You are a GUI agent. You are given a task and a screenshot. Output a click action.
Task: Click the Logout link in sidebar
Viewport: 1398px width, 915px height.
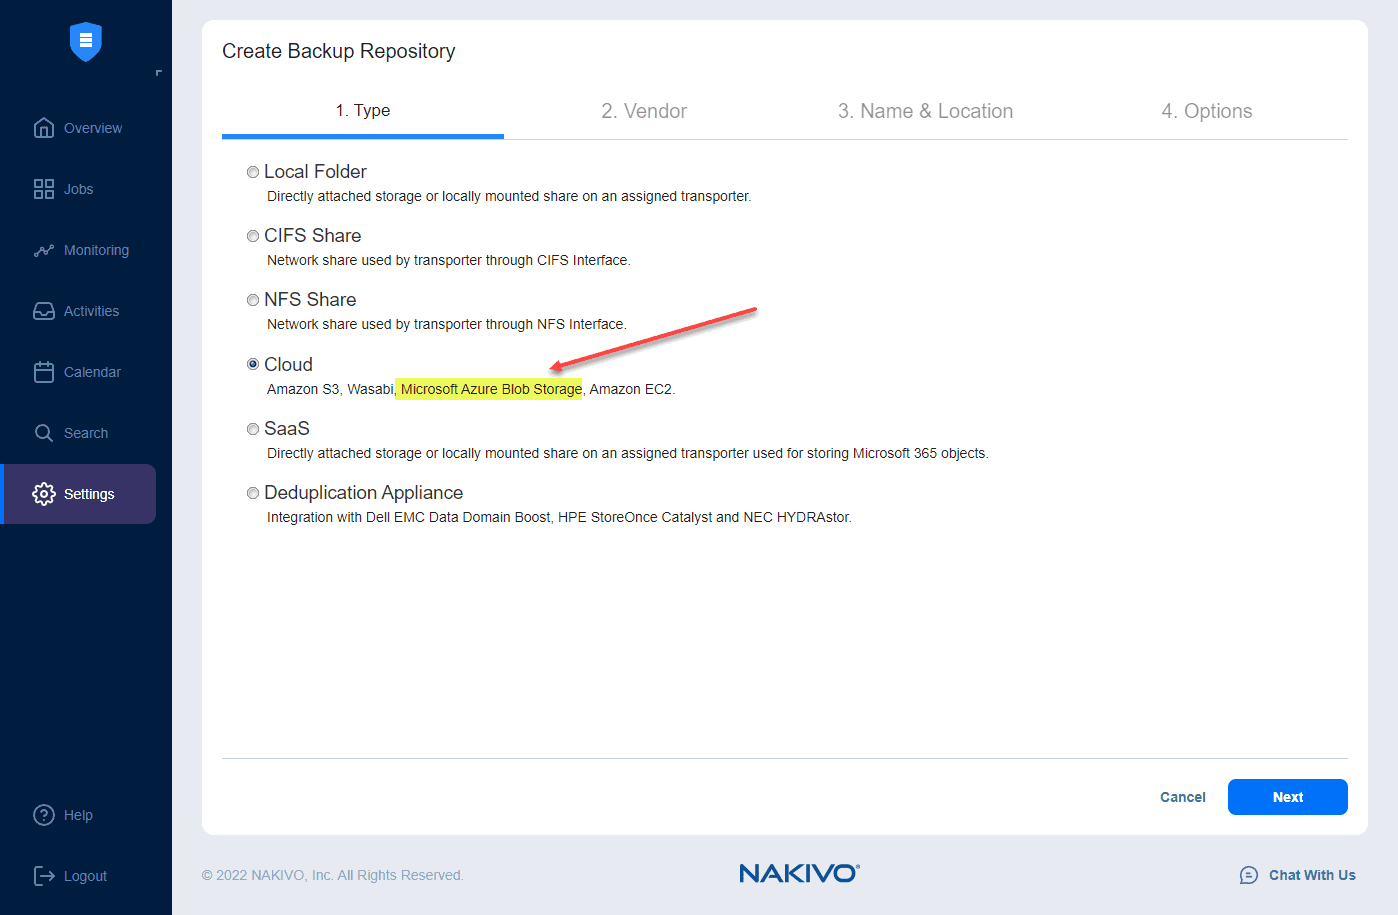85,876
